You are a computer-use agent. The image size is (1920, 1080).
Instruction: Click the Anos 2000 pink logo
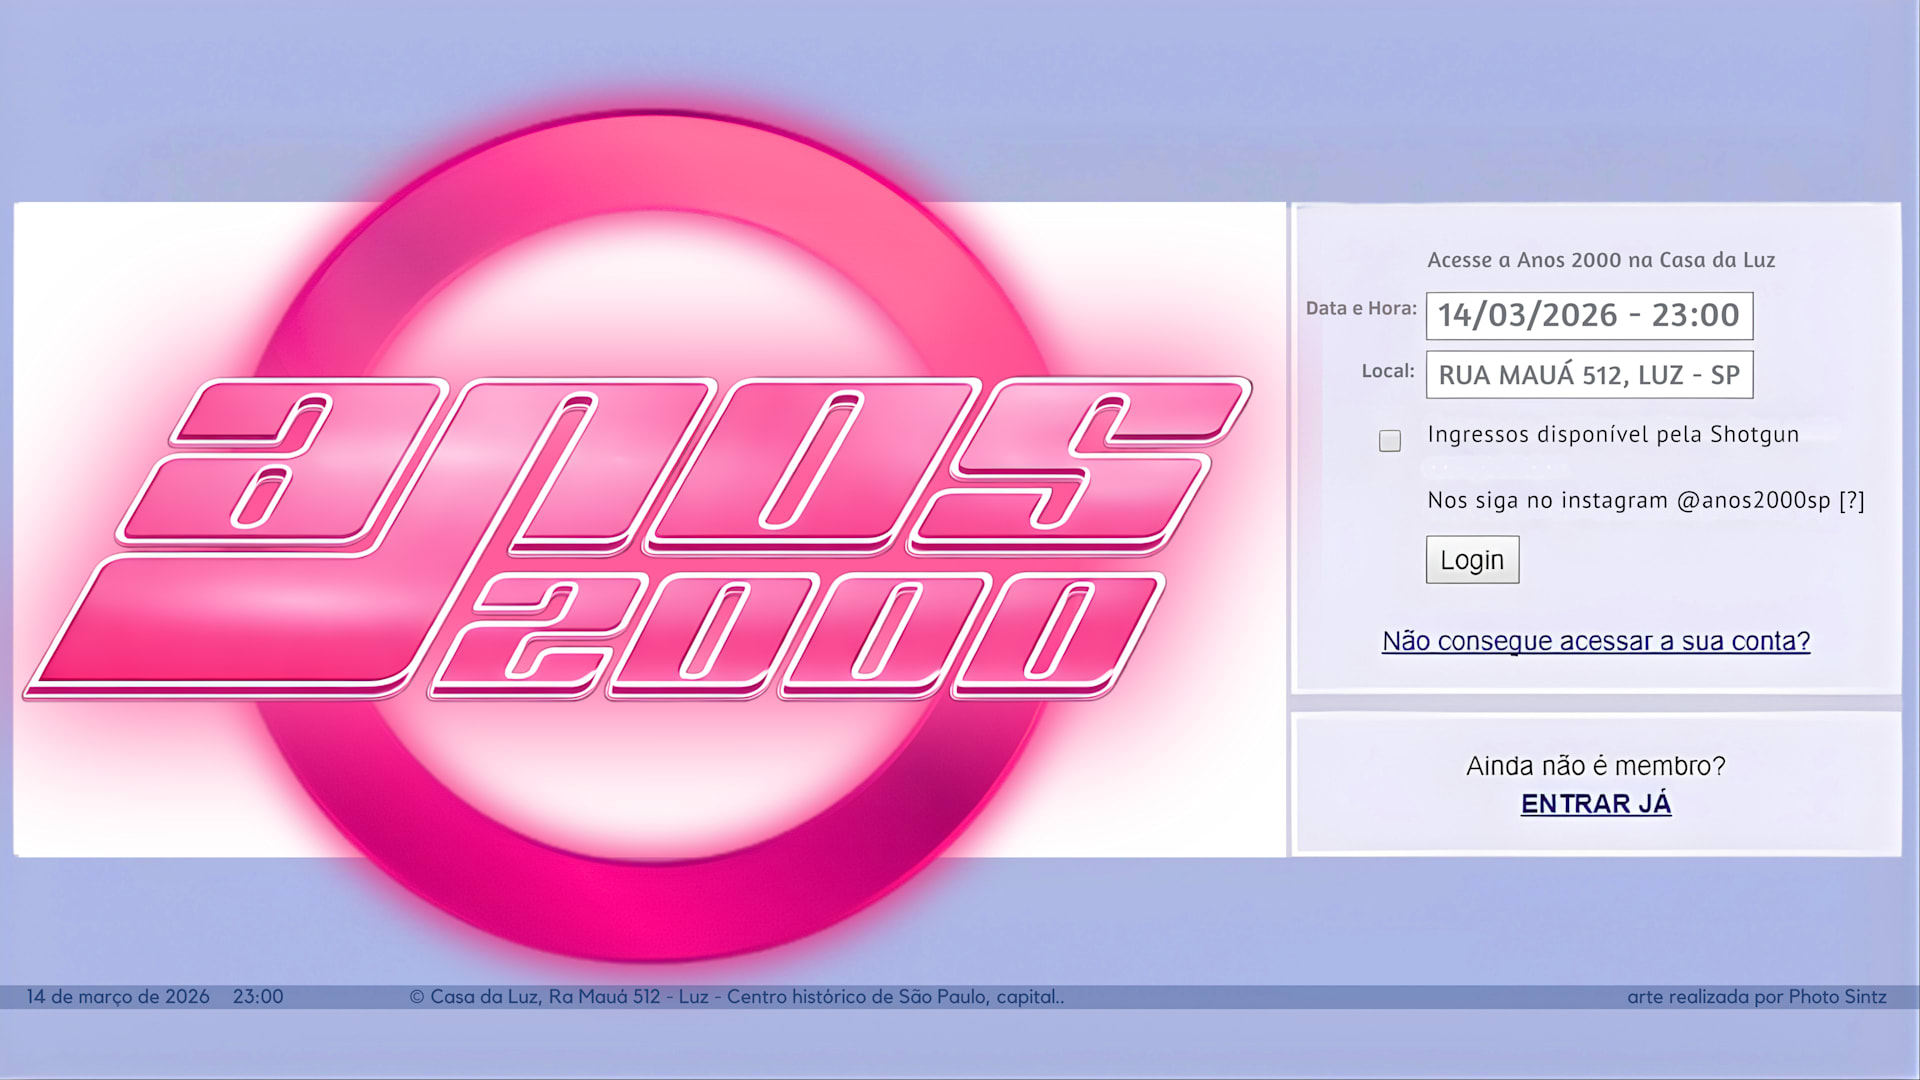tap(640, 470)
